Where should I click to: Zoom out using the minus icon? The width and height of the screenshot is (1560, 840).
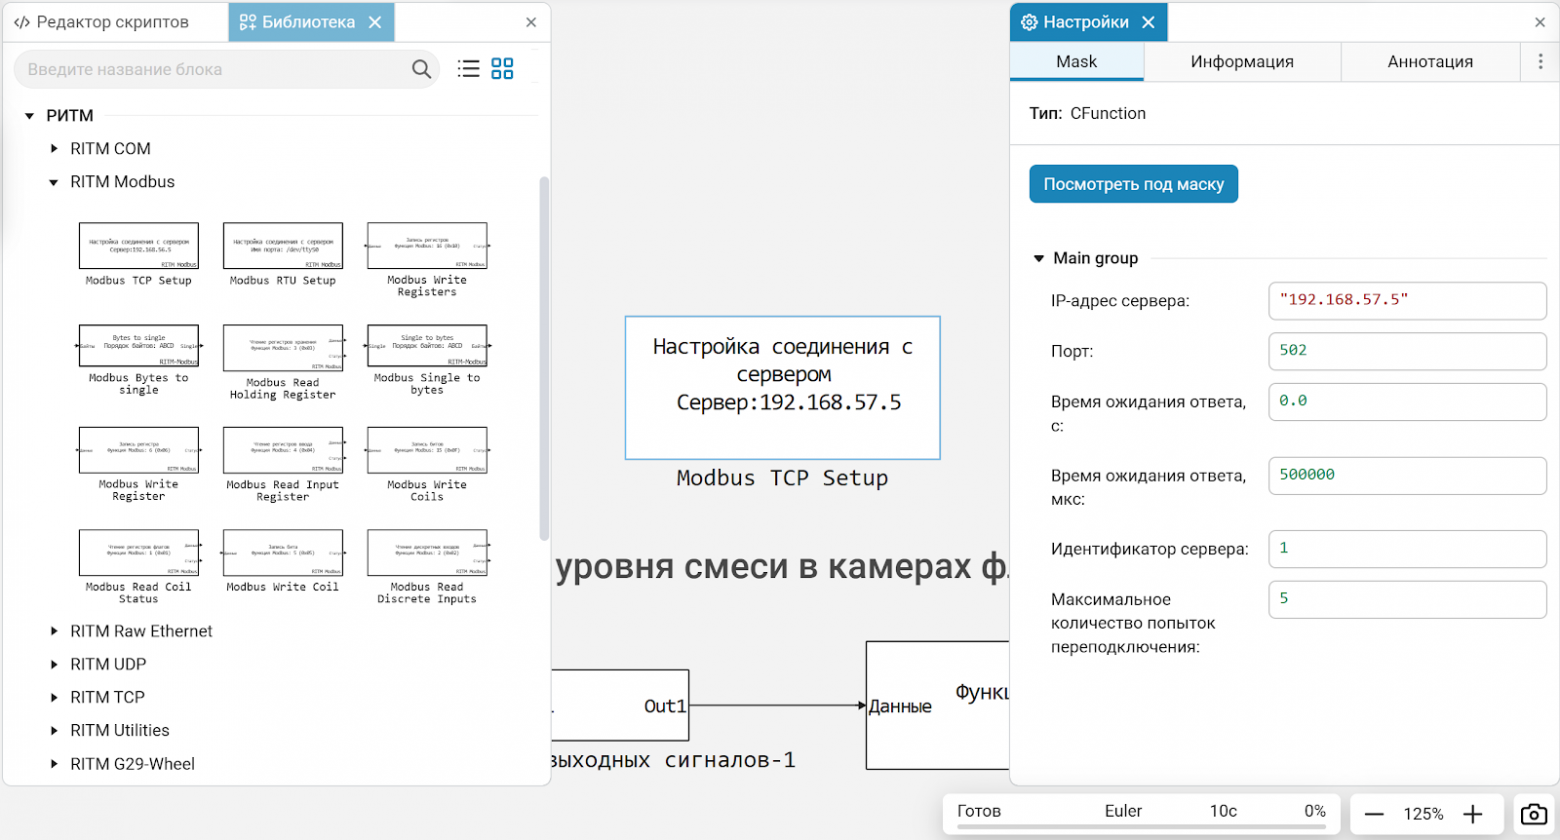coord(1377,814)
